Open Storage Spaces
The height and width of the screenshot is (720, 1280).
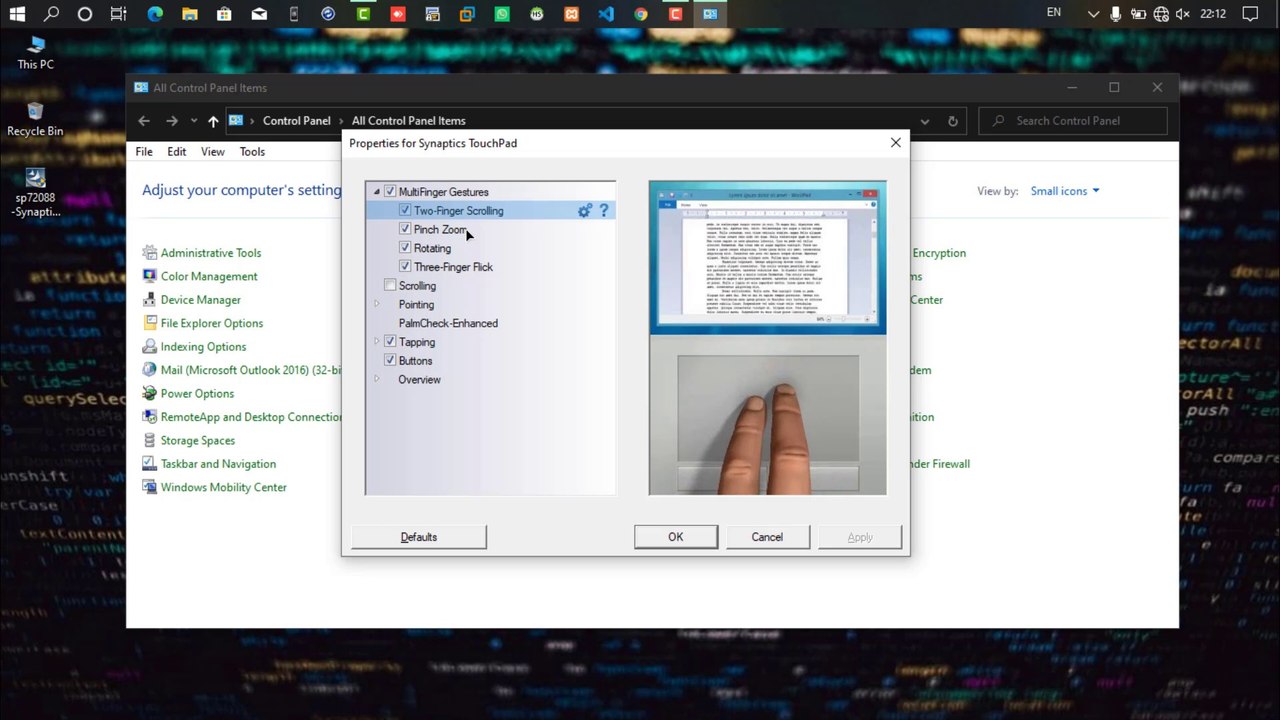click(x=198, y=441)
